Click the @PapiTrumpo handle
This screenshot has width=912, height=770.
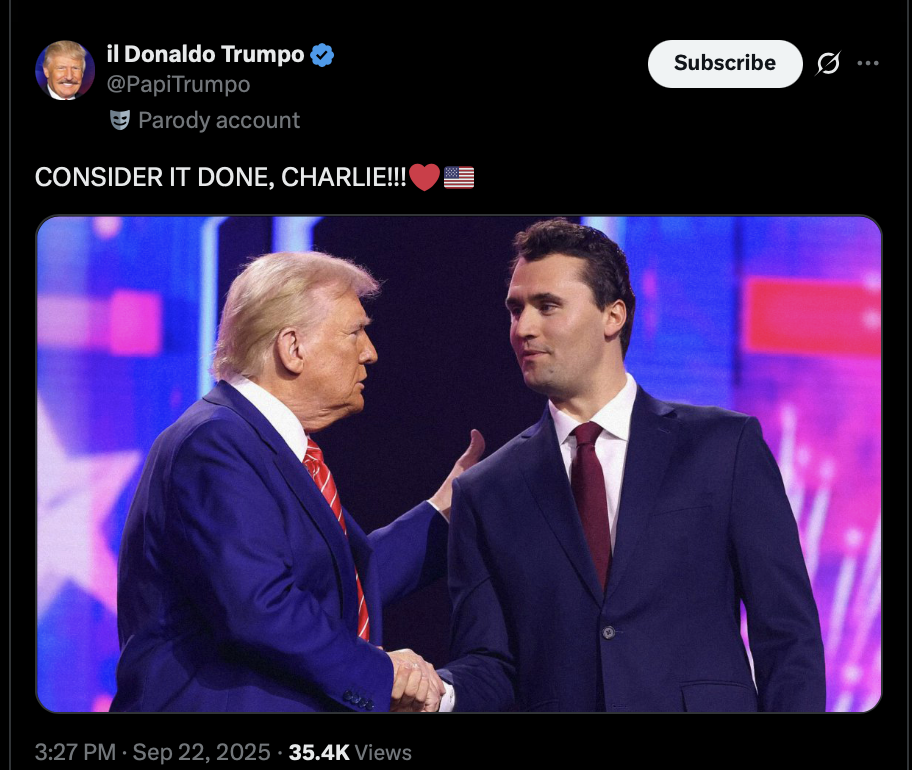[178, 85]
